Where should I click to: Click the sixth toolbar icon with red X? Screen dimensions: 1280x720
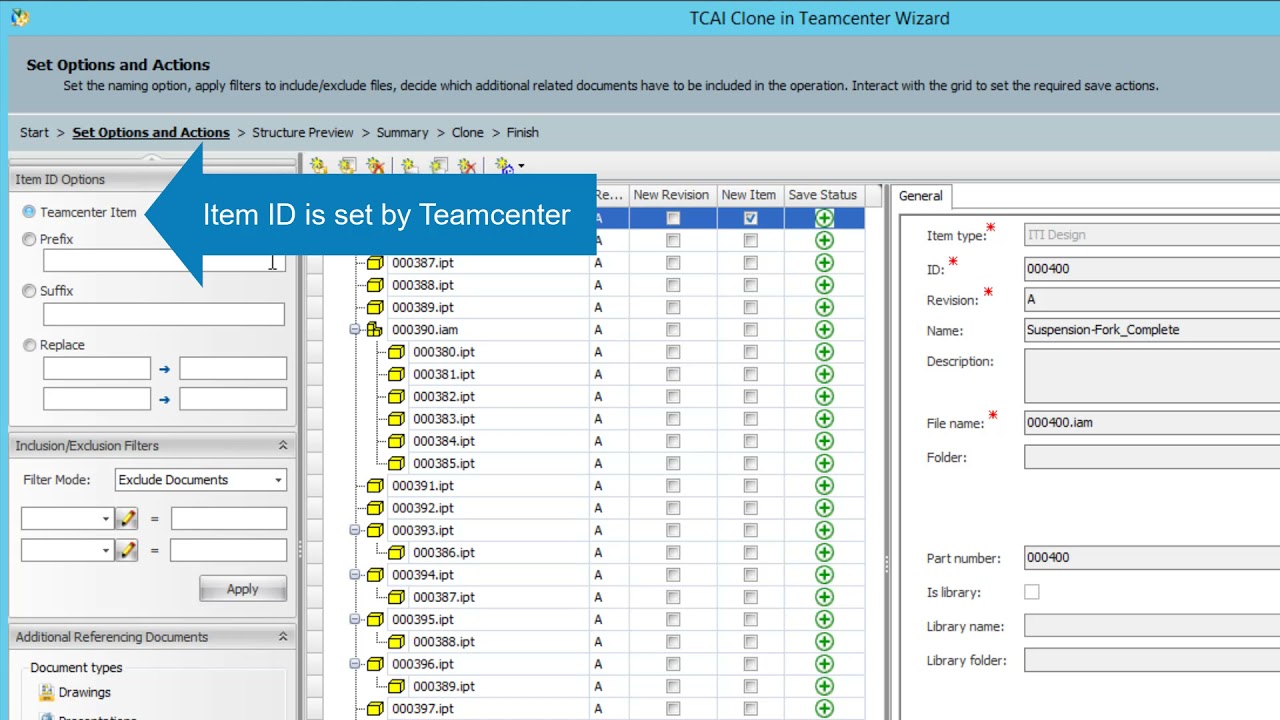[x=466, y=166]
